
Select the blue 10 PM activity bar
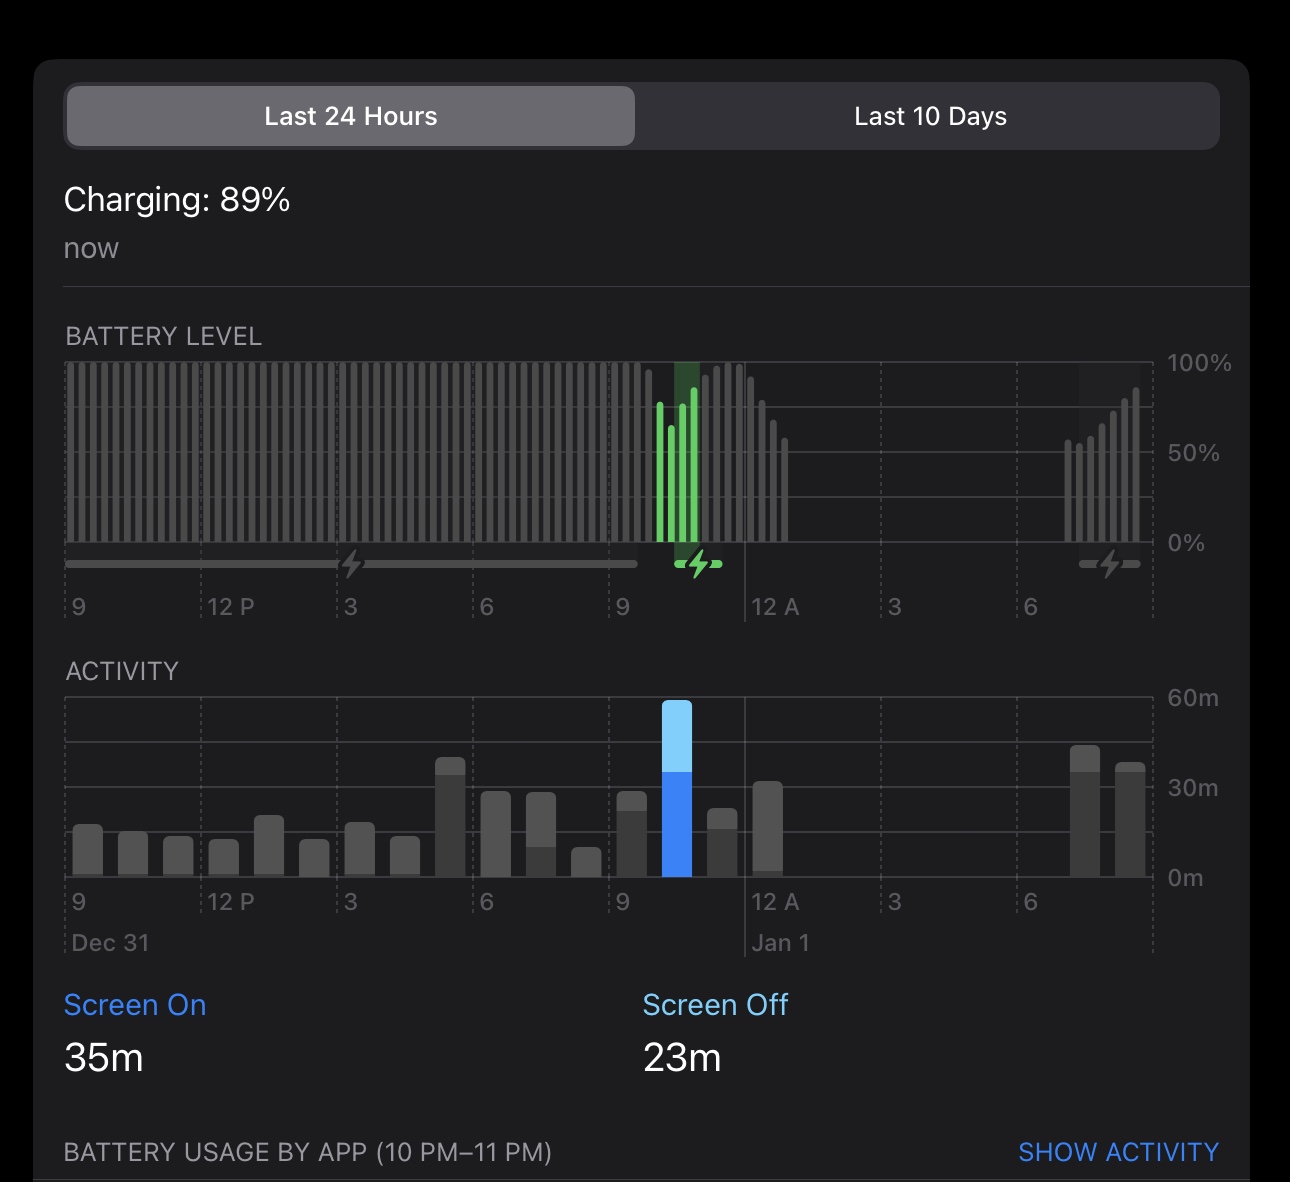click(x=677, y=790)
